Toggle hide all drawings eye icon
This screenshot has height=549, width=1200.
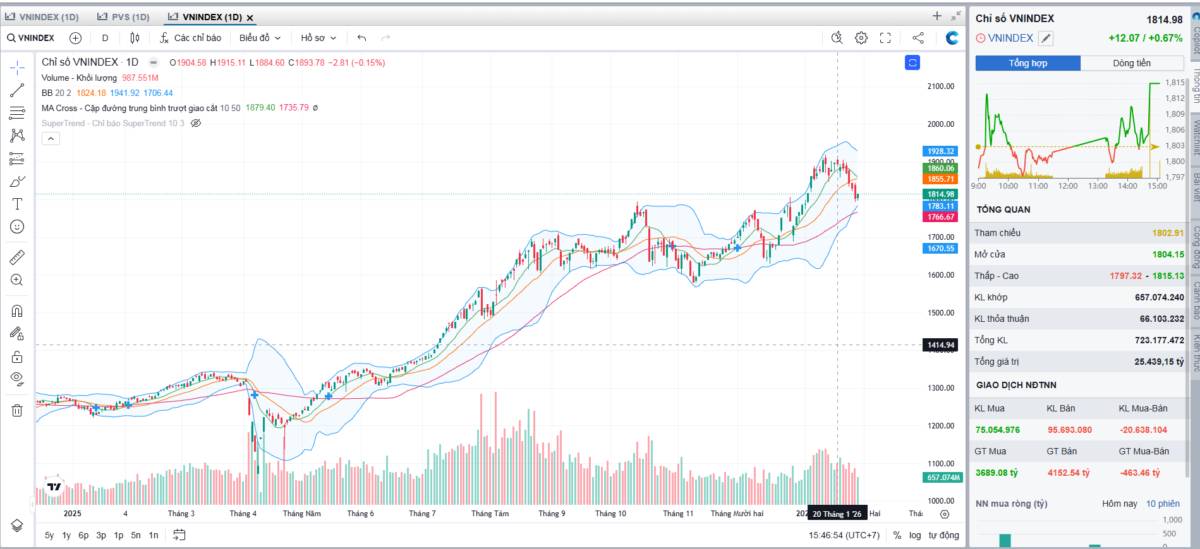pyautogui.click(x=17, y=379)
